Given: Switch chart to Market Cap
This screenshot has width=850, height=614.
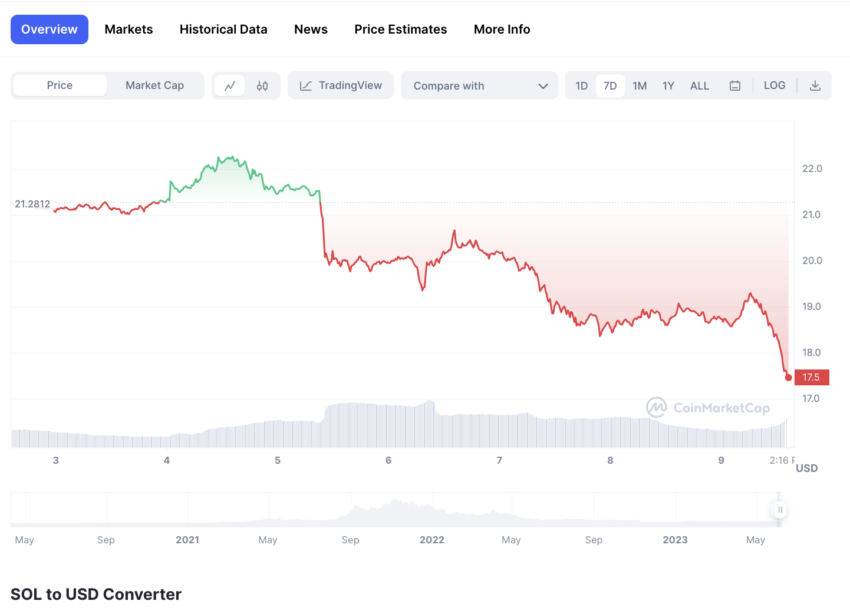Looking at the screenshot, I should tap(154, 86).
